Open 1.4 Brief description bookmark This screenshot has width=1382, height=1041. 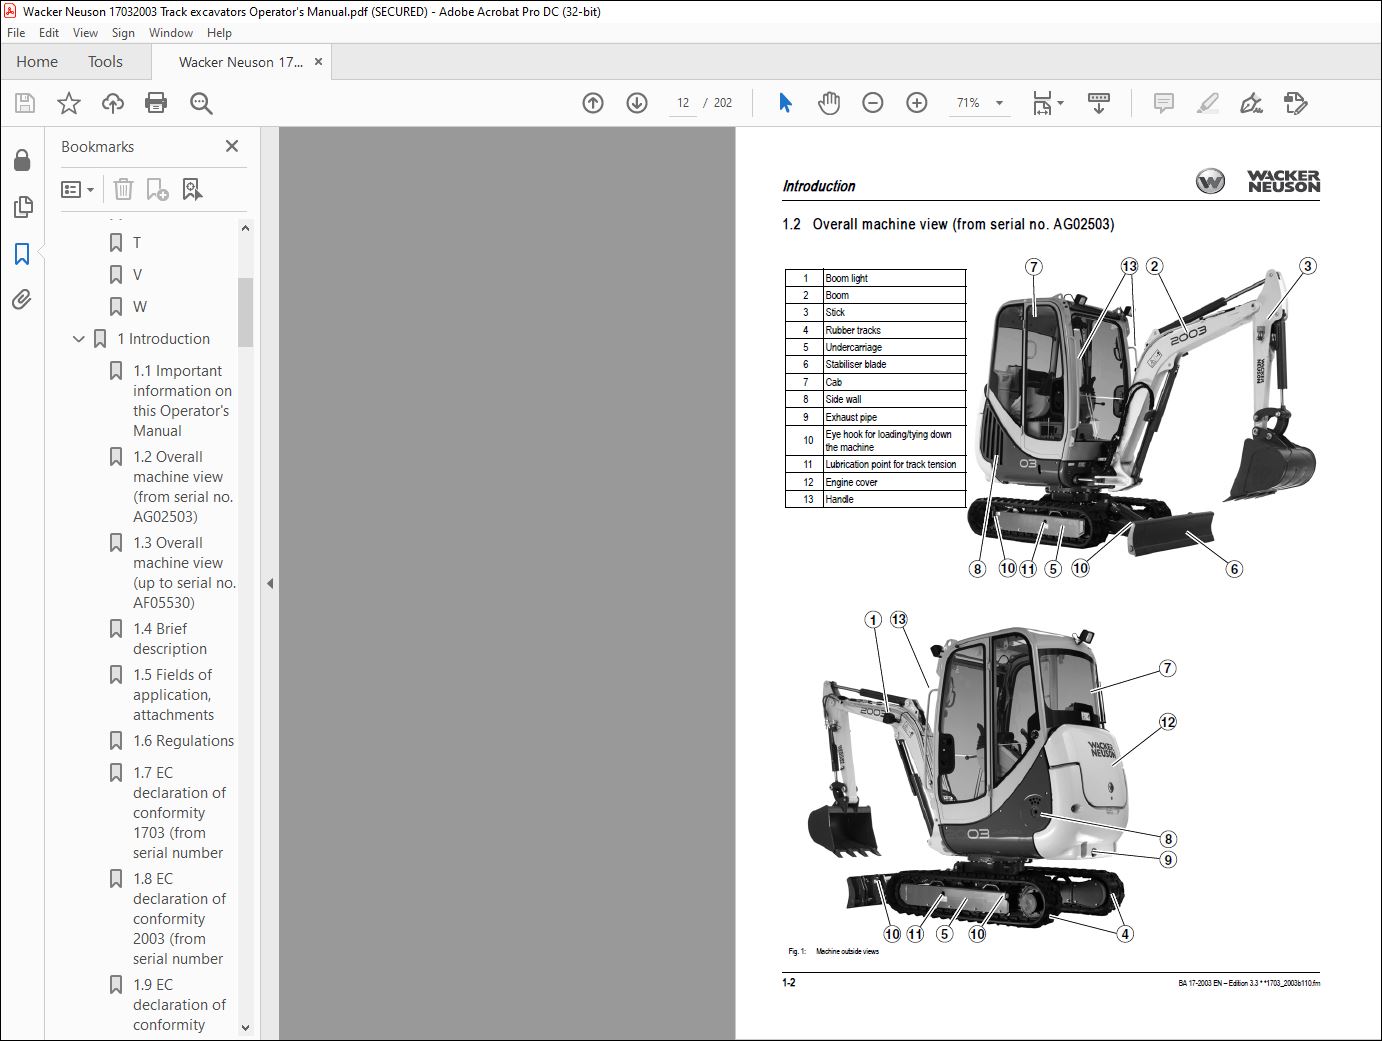tap(169, 639)
